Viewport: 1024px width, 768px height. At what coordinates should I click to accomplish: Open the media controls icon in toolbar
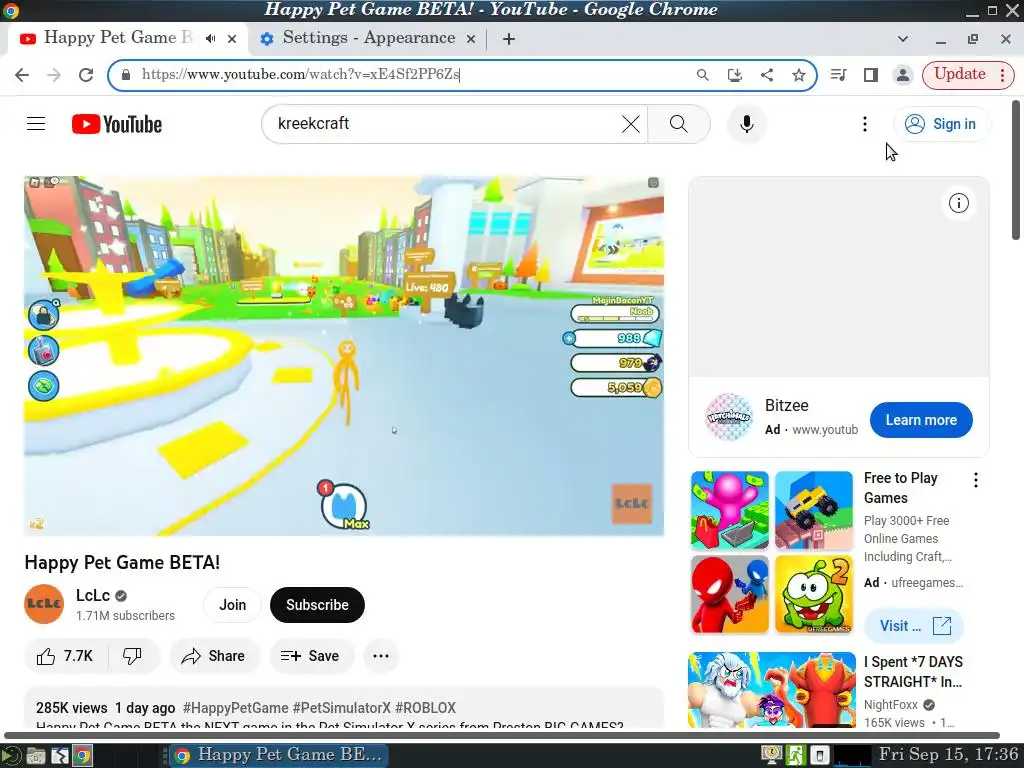[x=839, y=74]
